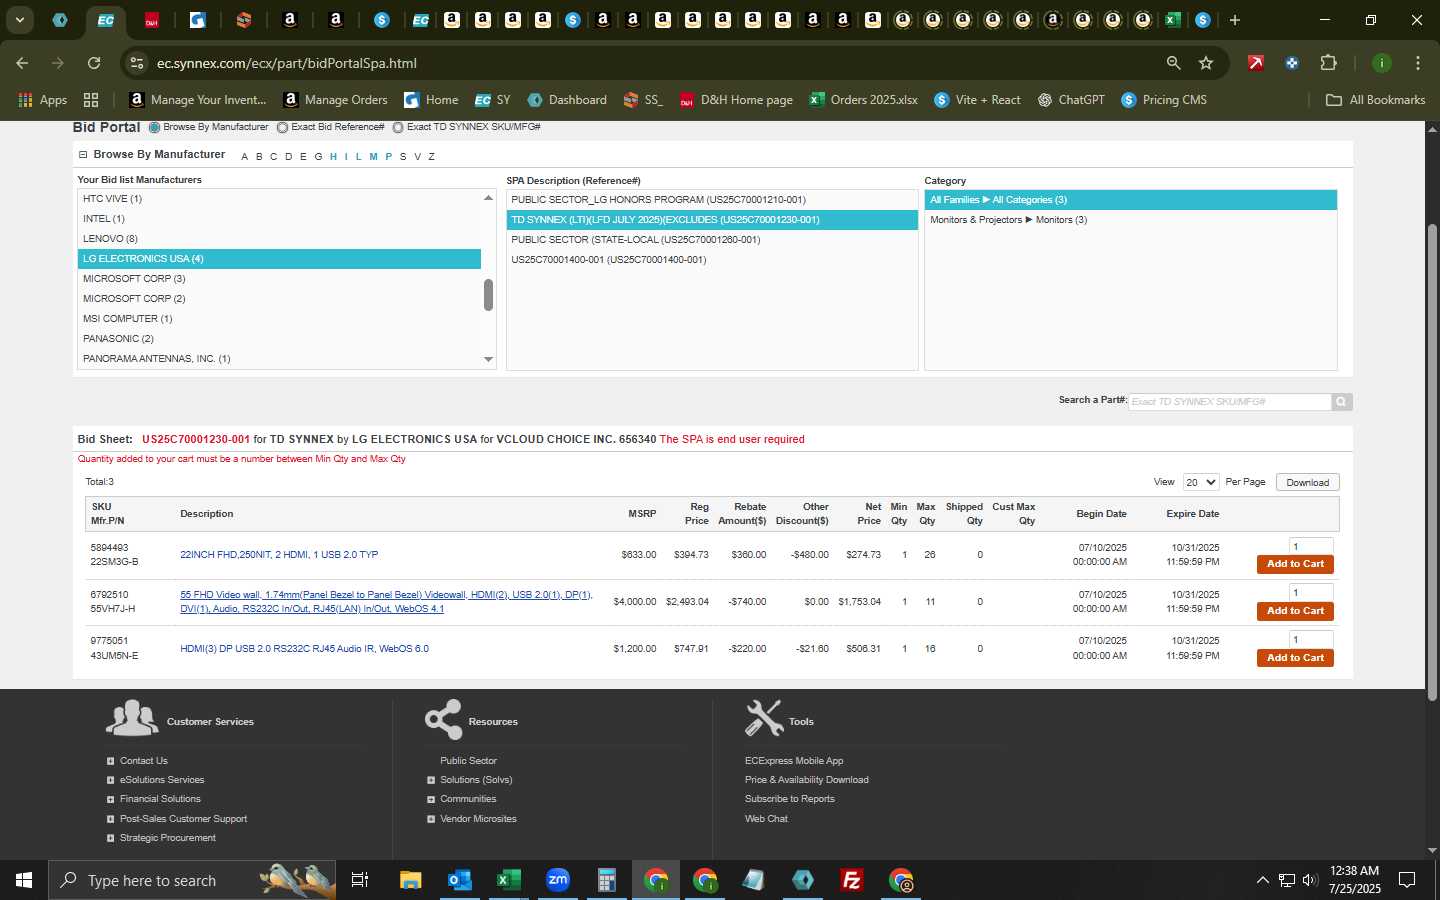Filter manufacturers by letter L
The width and height of the screenshot is (1440, 900).
click(x=358, y=157)
